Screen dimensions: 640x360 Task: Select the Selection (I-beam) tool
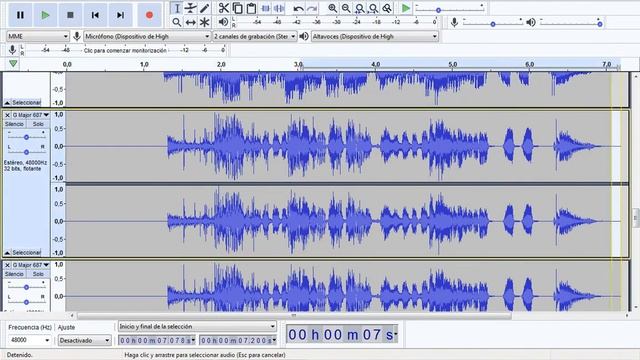177,8
